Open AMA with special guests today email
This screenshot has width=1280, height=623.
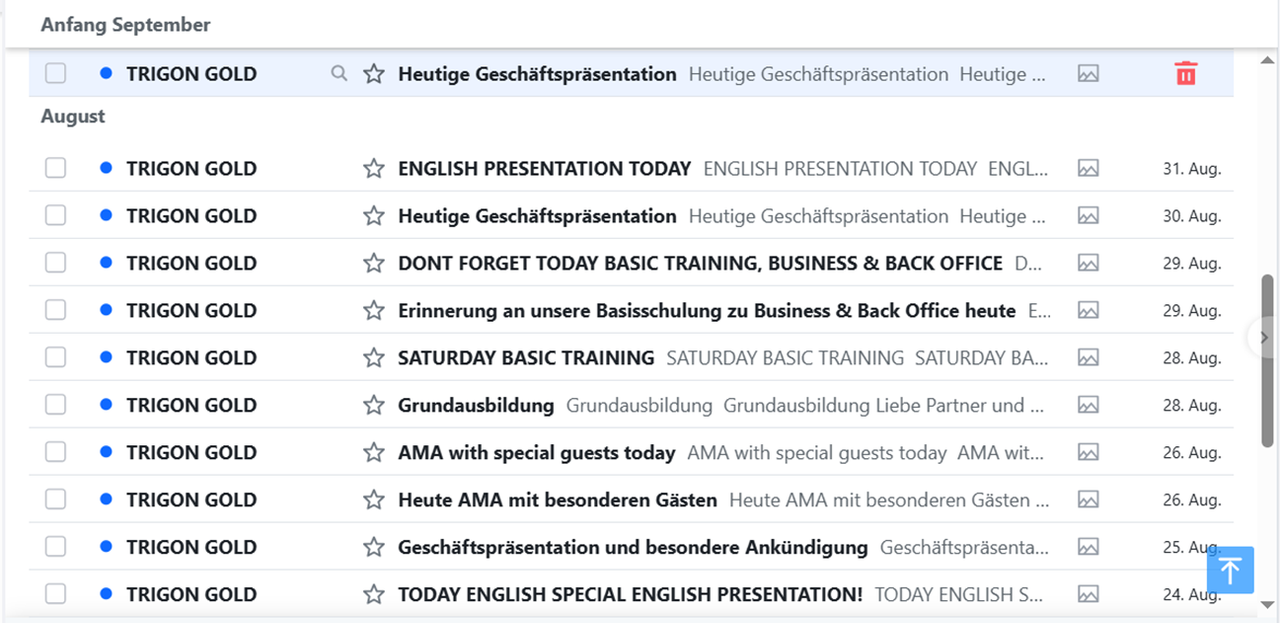(x=536, y=452)
